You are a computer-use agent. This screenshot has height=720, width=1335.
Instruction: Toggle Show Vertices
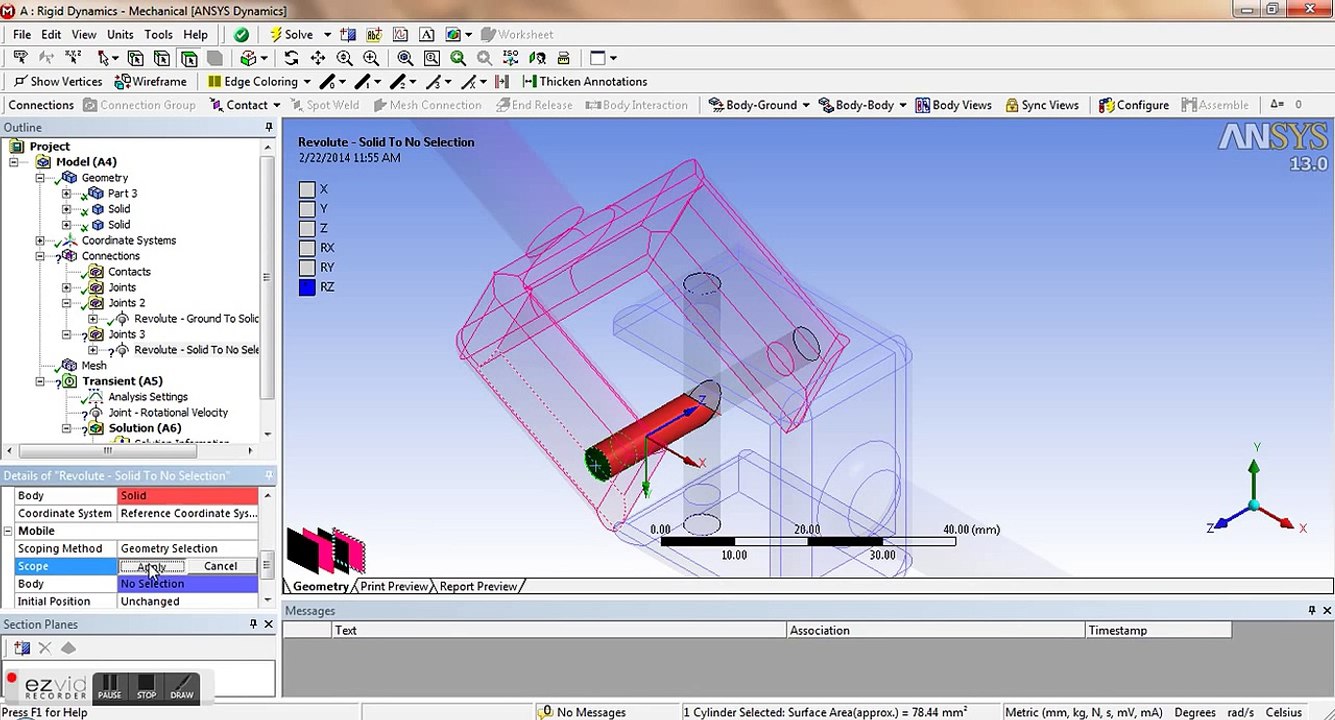click(58, 82)
